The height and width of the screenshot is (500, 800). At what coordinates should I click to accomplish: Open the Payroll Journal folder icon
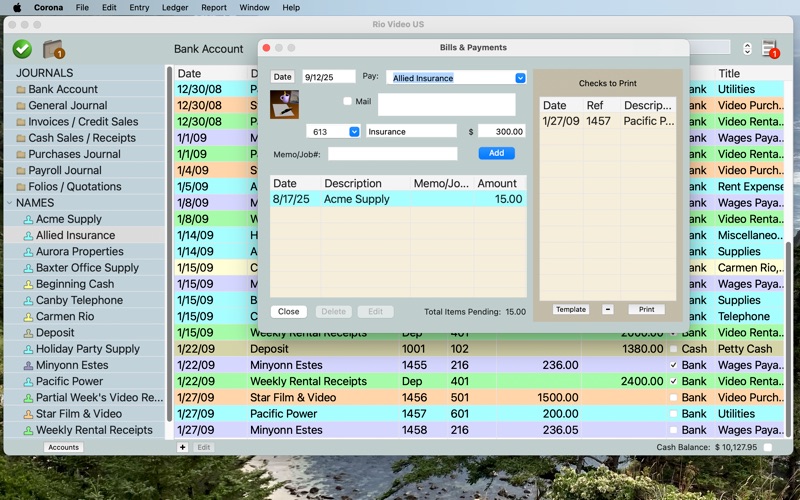point(21,170)
